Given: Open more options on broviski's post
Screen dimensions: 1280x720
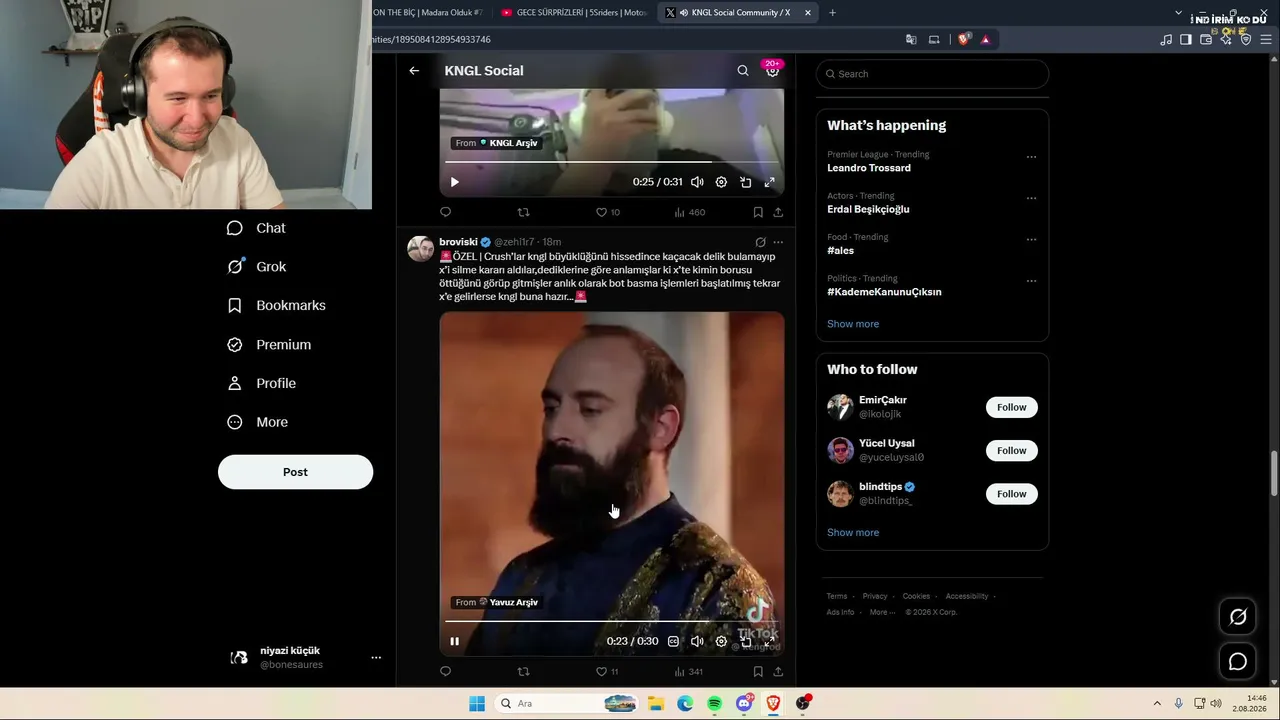Looking at the screenshot, I should 778,242.
